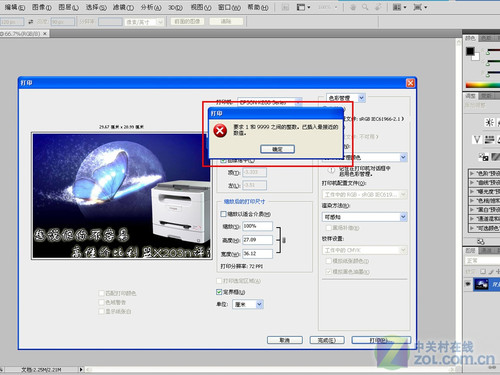Open the 可感知 rendering intent dropdown
This screenshot has height=375, width=500.
pos(365,217)
